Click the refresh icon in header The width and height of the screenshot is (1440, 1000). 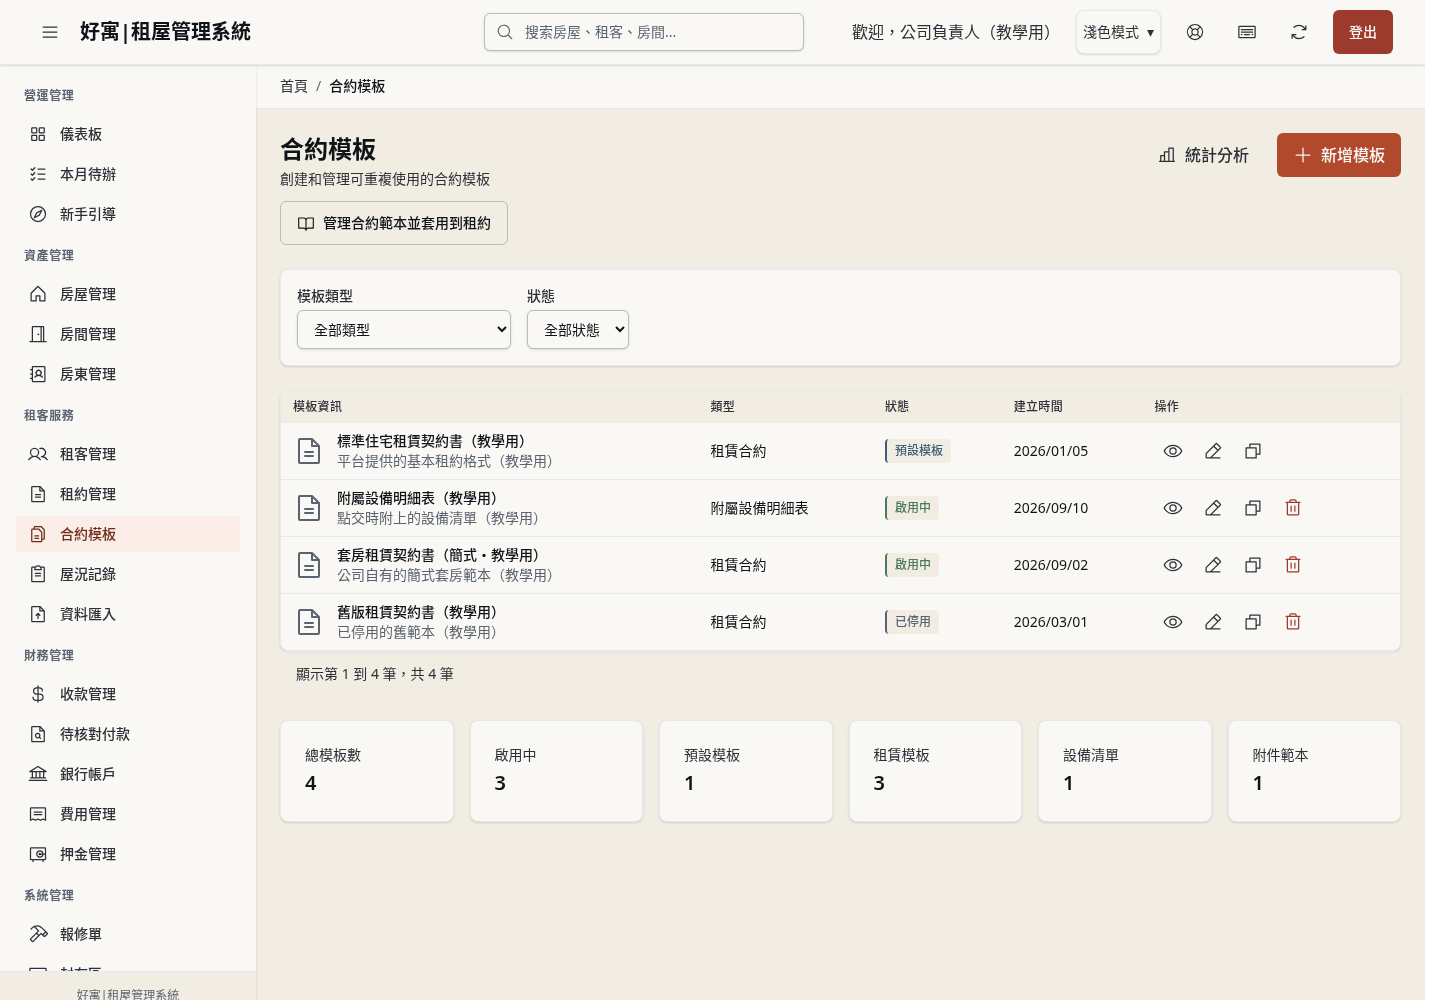click(x=1299, y=32)
